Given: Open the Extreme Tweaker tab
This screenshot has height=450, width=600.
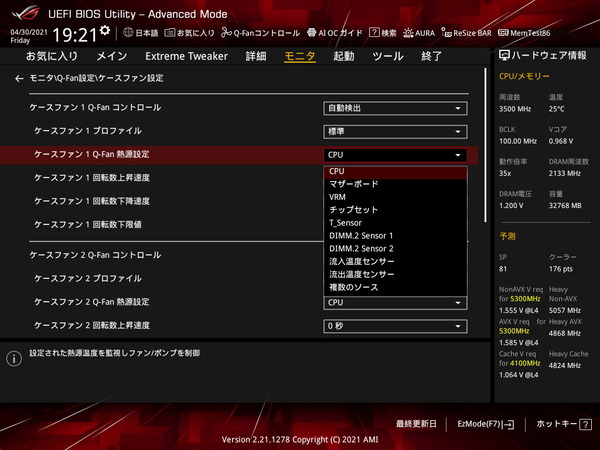Looking at the screenshot, I should [x=186, y=56].
